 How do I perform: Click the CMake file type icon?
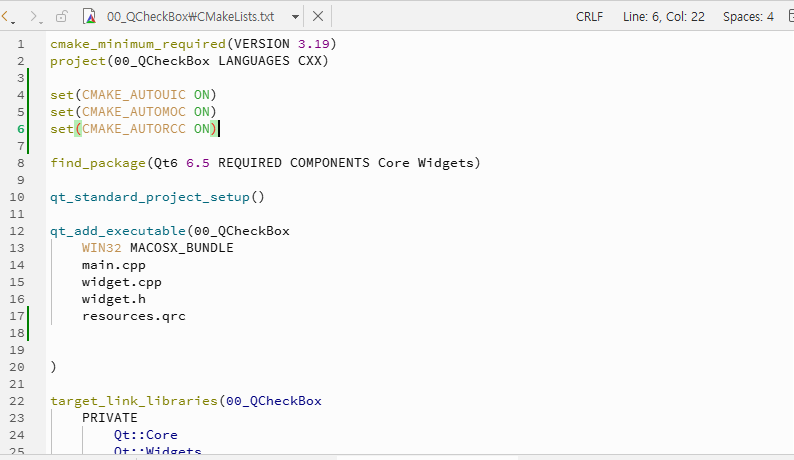tap(90, 17)
